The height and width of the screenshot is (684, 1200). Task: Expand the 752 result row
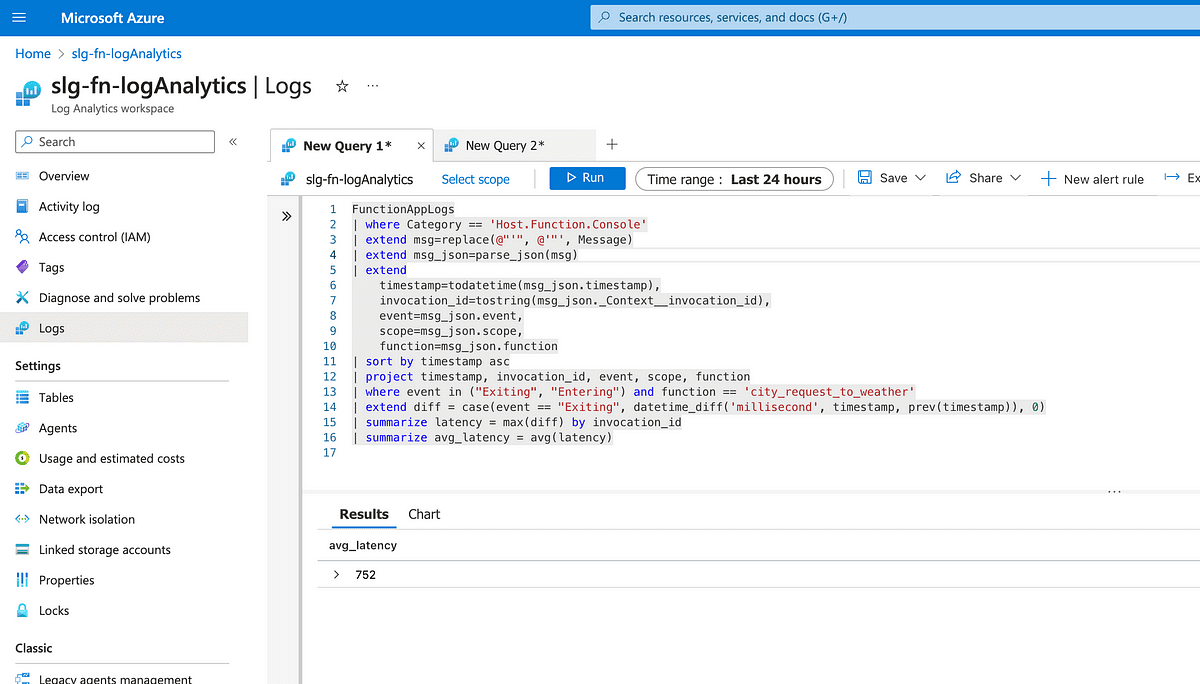point(336,575)
